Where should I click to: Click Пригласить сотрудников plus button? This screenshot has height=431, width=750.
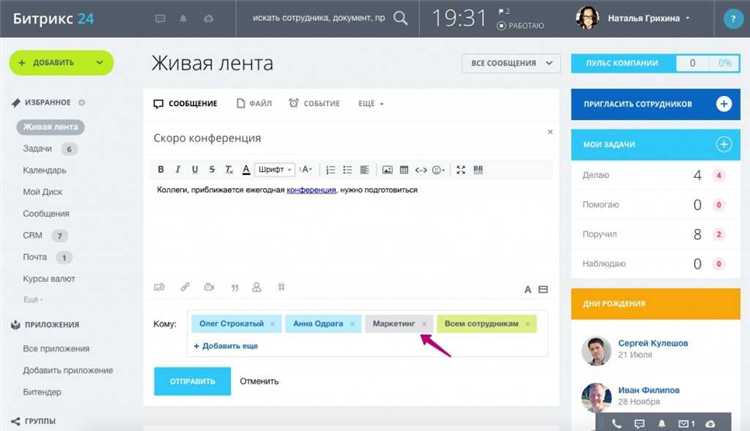coord(724,104)
